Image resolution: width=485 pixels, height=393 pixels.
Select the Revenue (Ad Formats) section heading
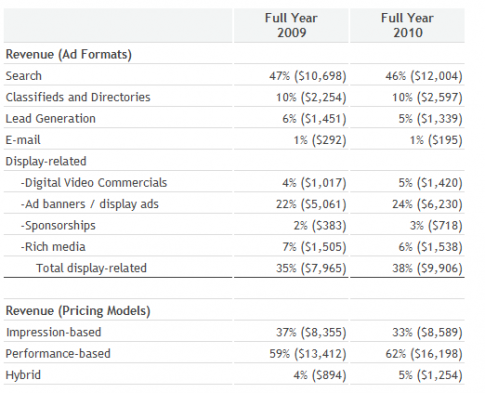69,54
